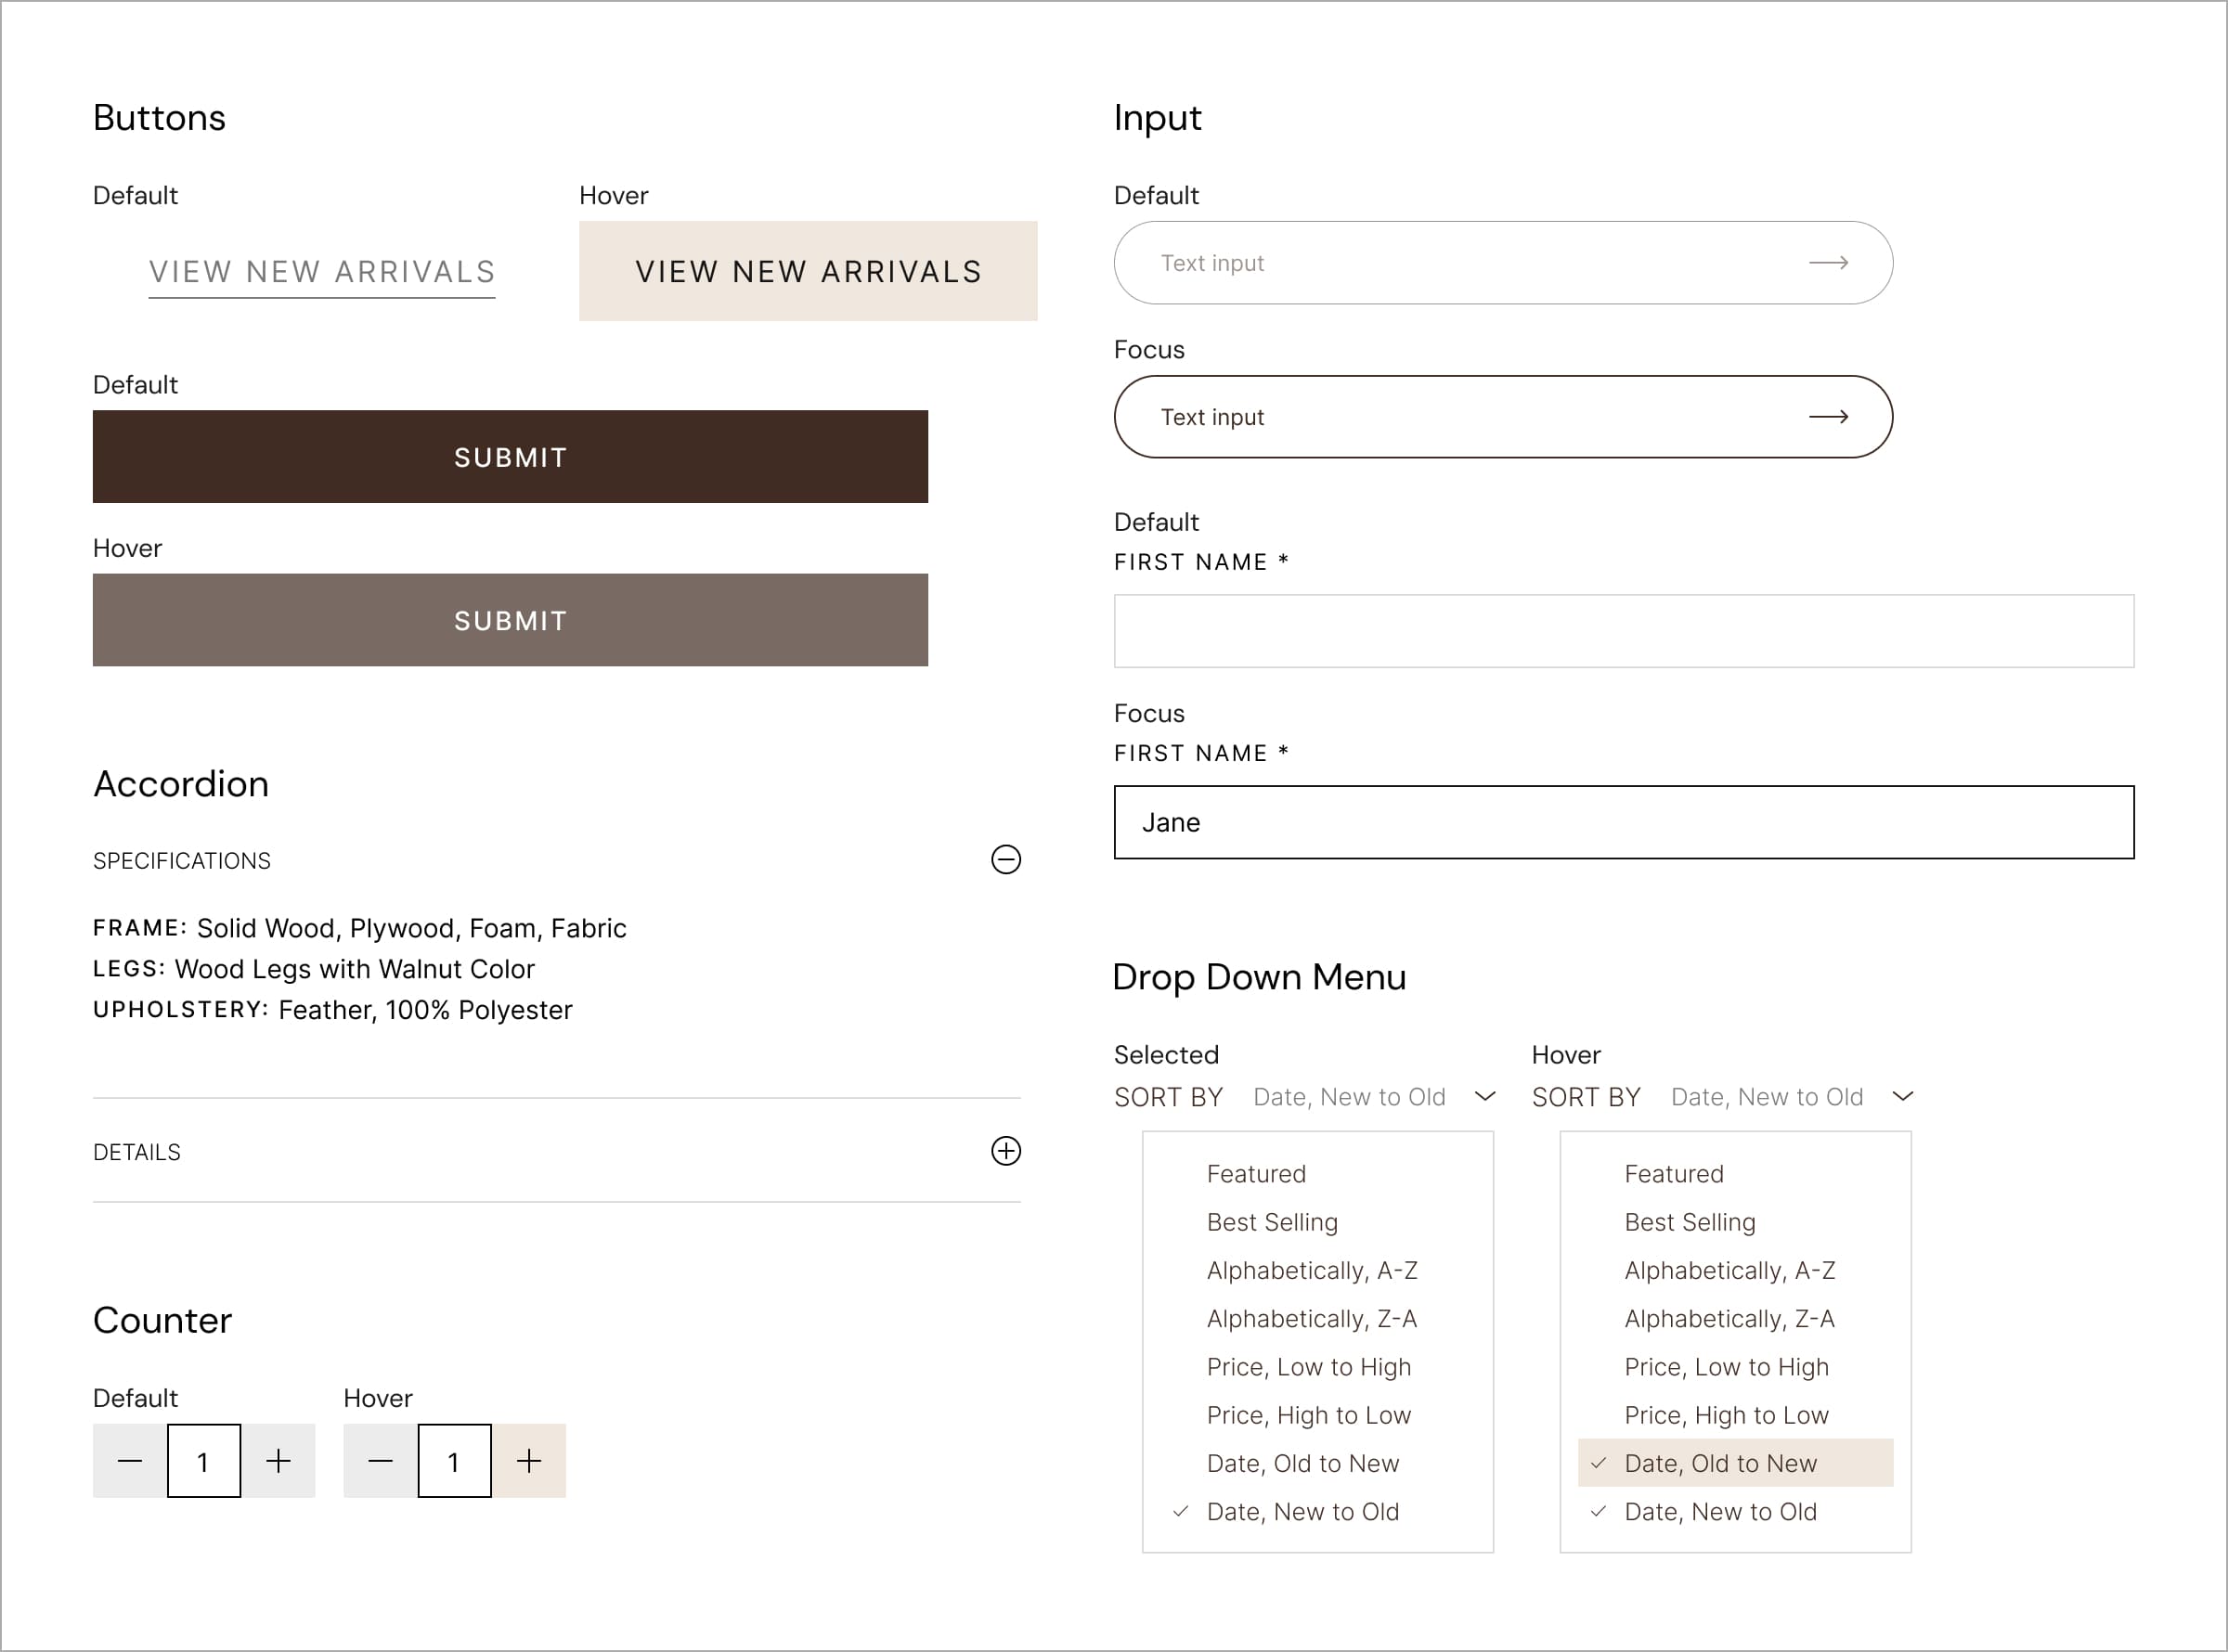This screenshot has width=2228, height=1652.
Task: Click the chevron of the Selected sort dropdown
Action: [1486, 1097]
